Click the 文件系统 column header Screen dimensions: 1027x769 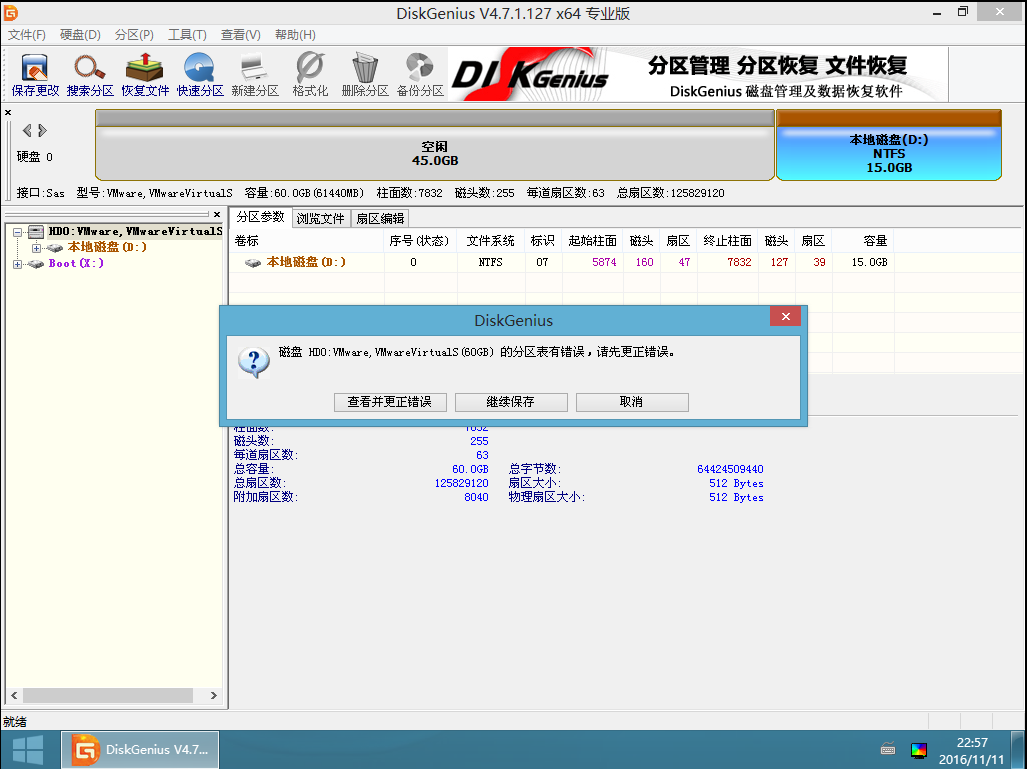(x=491, y=241)
